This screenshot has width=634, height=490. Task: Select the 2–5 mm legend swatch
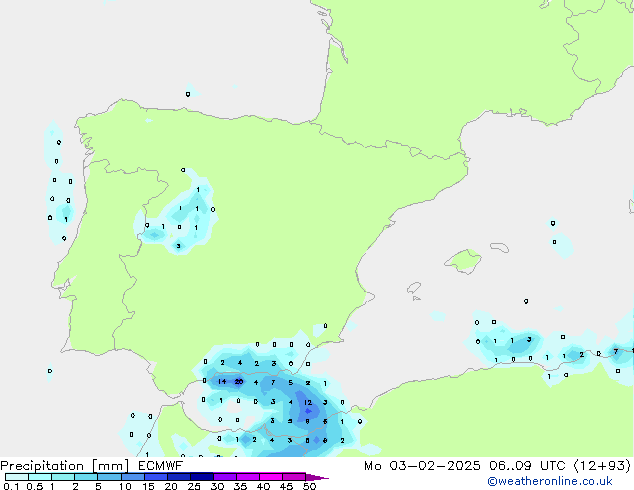point(86,477)
